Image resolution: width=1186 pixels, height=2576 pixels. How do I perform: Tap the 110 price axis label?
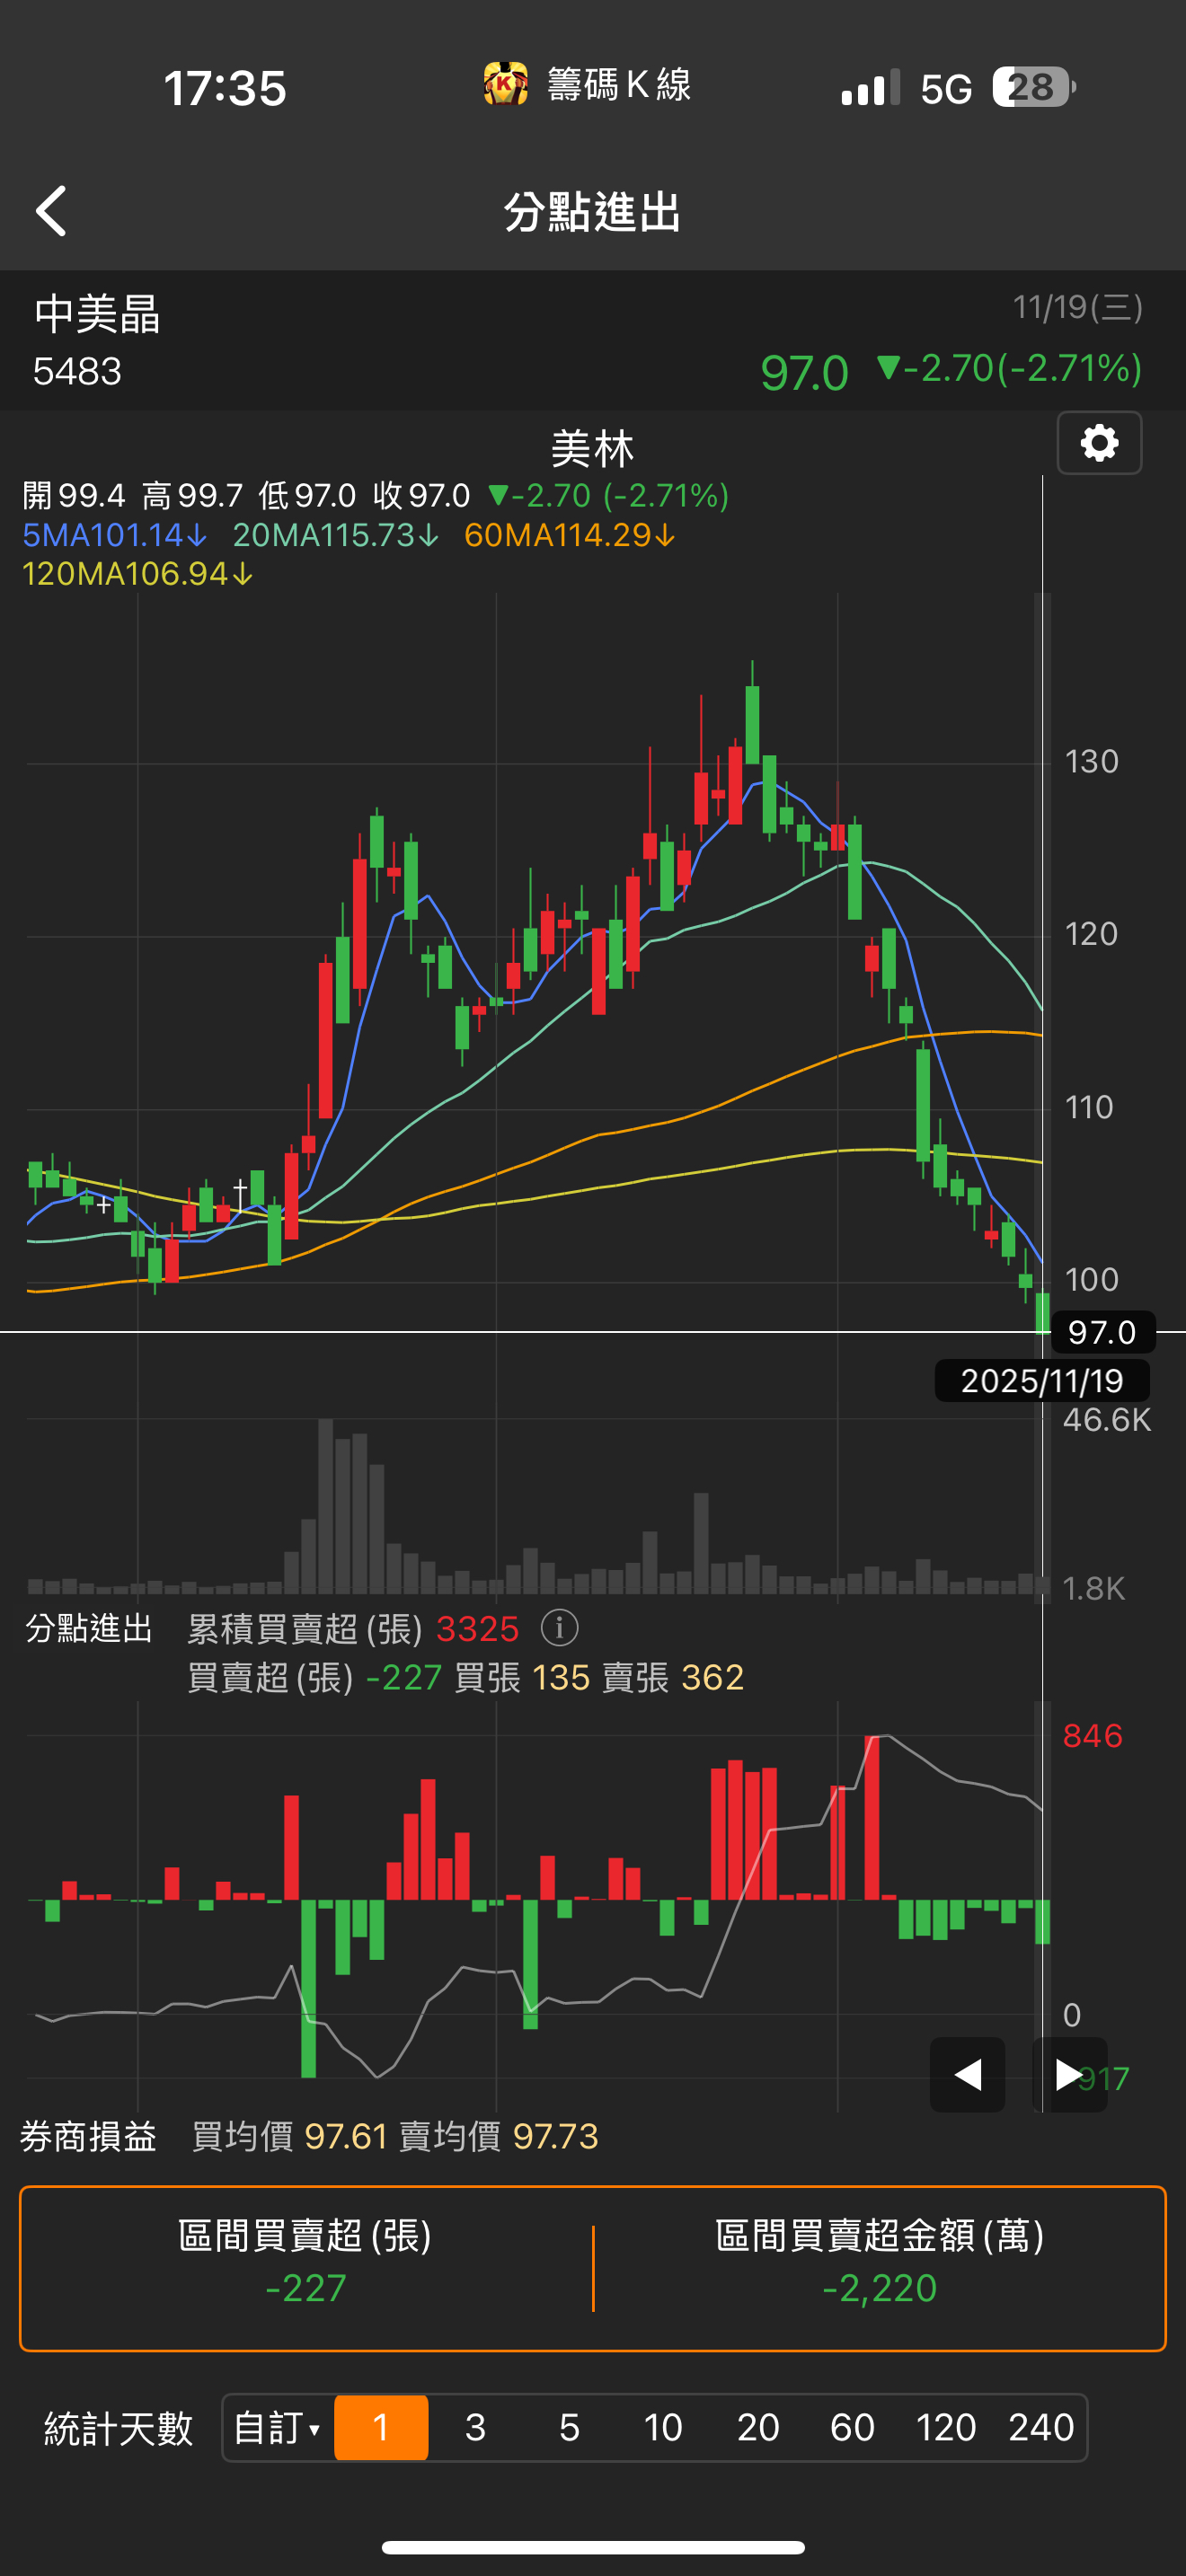(x=1089, y=1107)
